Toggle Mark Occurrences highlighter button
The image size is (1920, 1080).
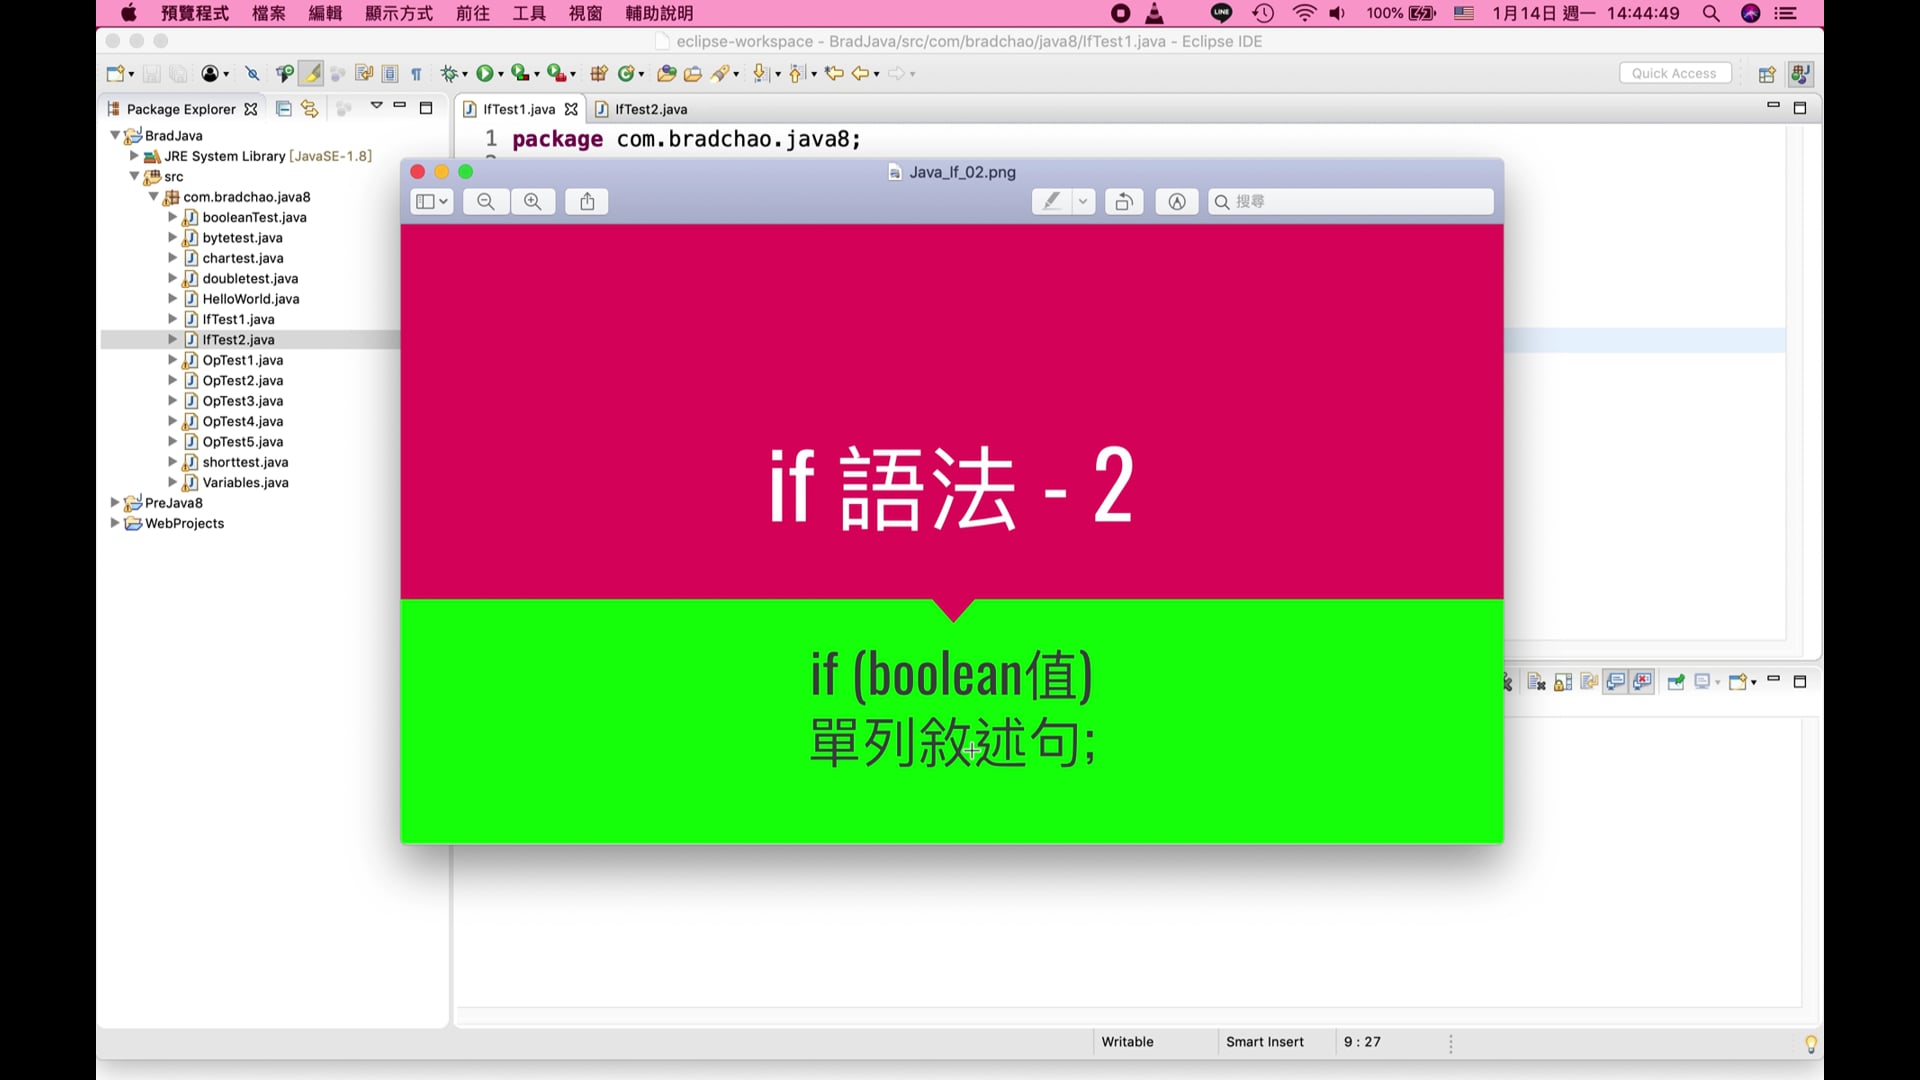click(312, 73)
